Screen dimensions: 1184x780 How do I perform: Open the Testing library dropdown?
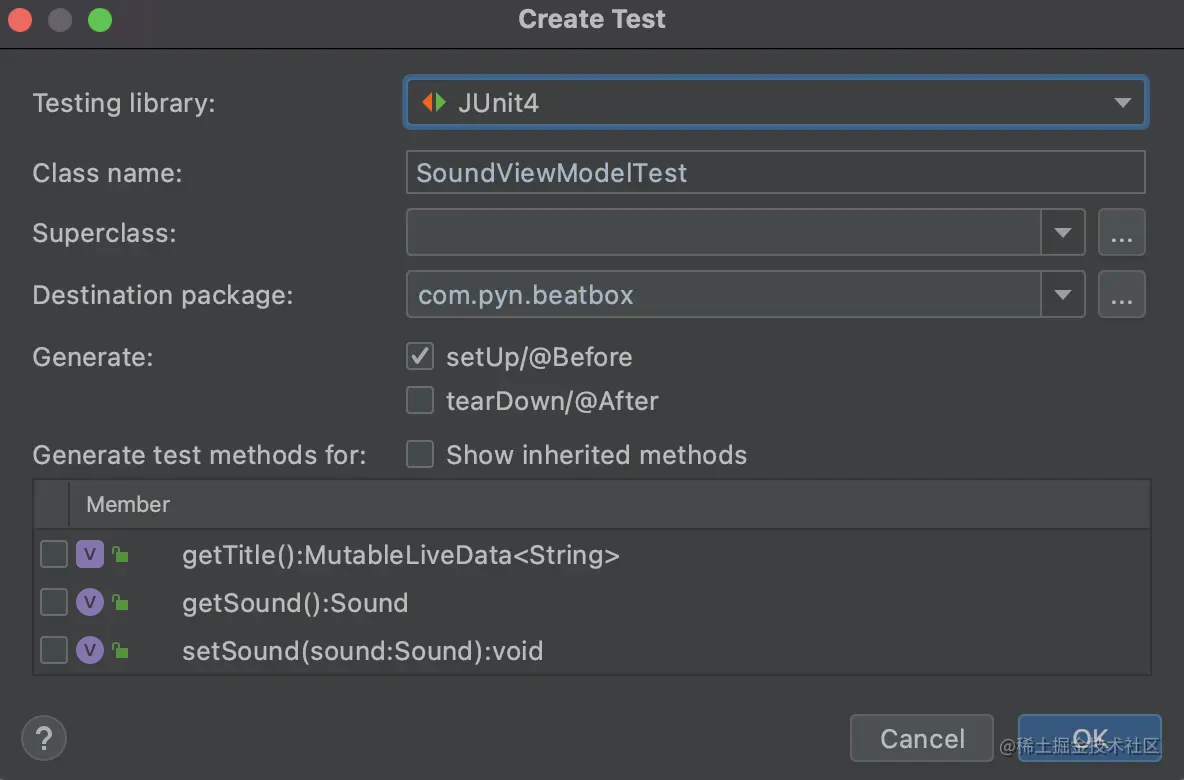pyautogui.click(x=1122, y=102)
